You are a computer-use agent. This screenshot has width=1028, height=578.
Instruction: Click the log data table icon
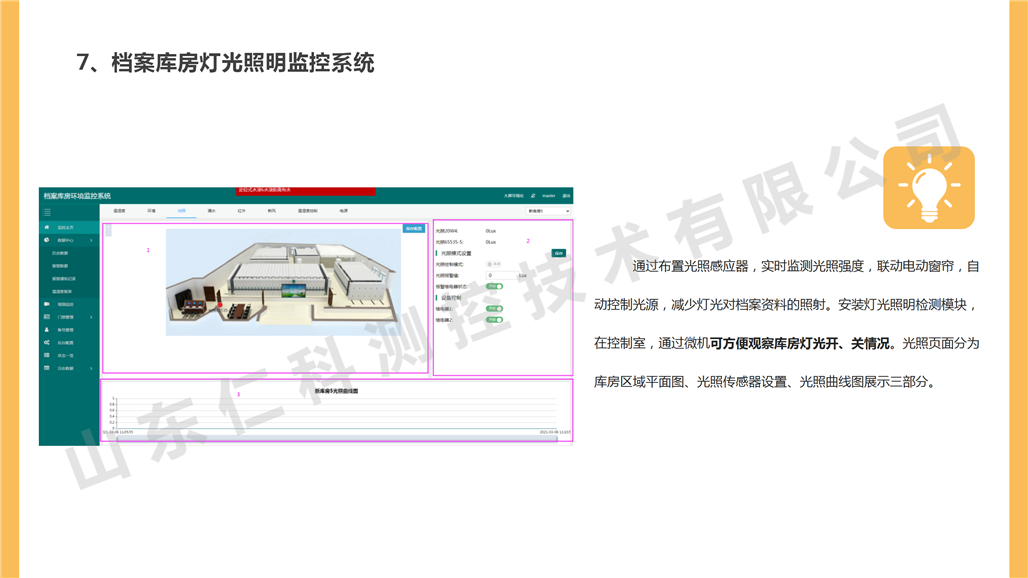[47, 368]
